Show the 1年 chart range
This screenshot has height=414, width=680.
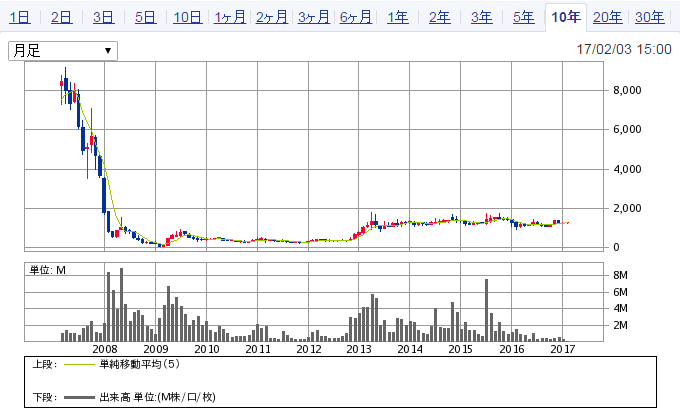click(x=398, y=17)
